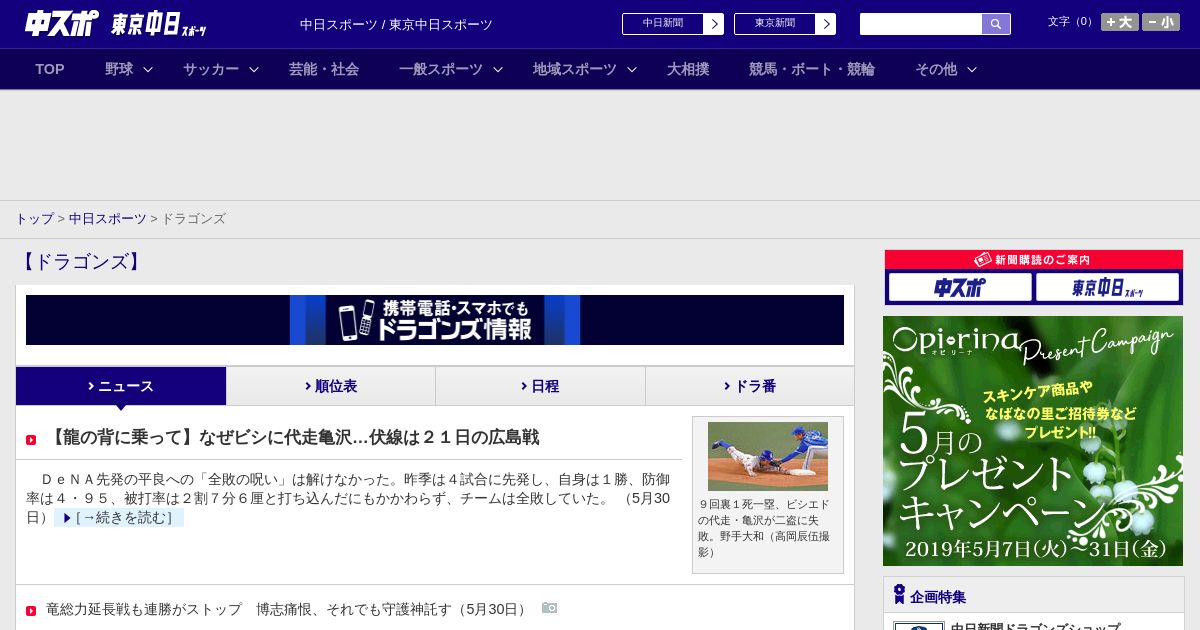This screenshot has width=1200, height=630.
Task: Open the 【龍の背に乗って】 headline article
Action: tap(293, 437)
